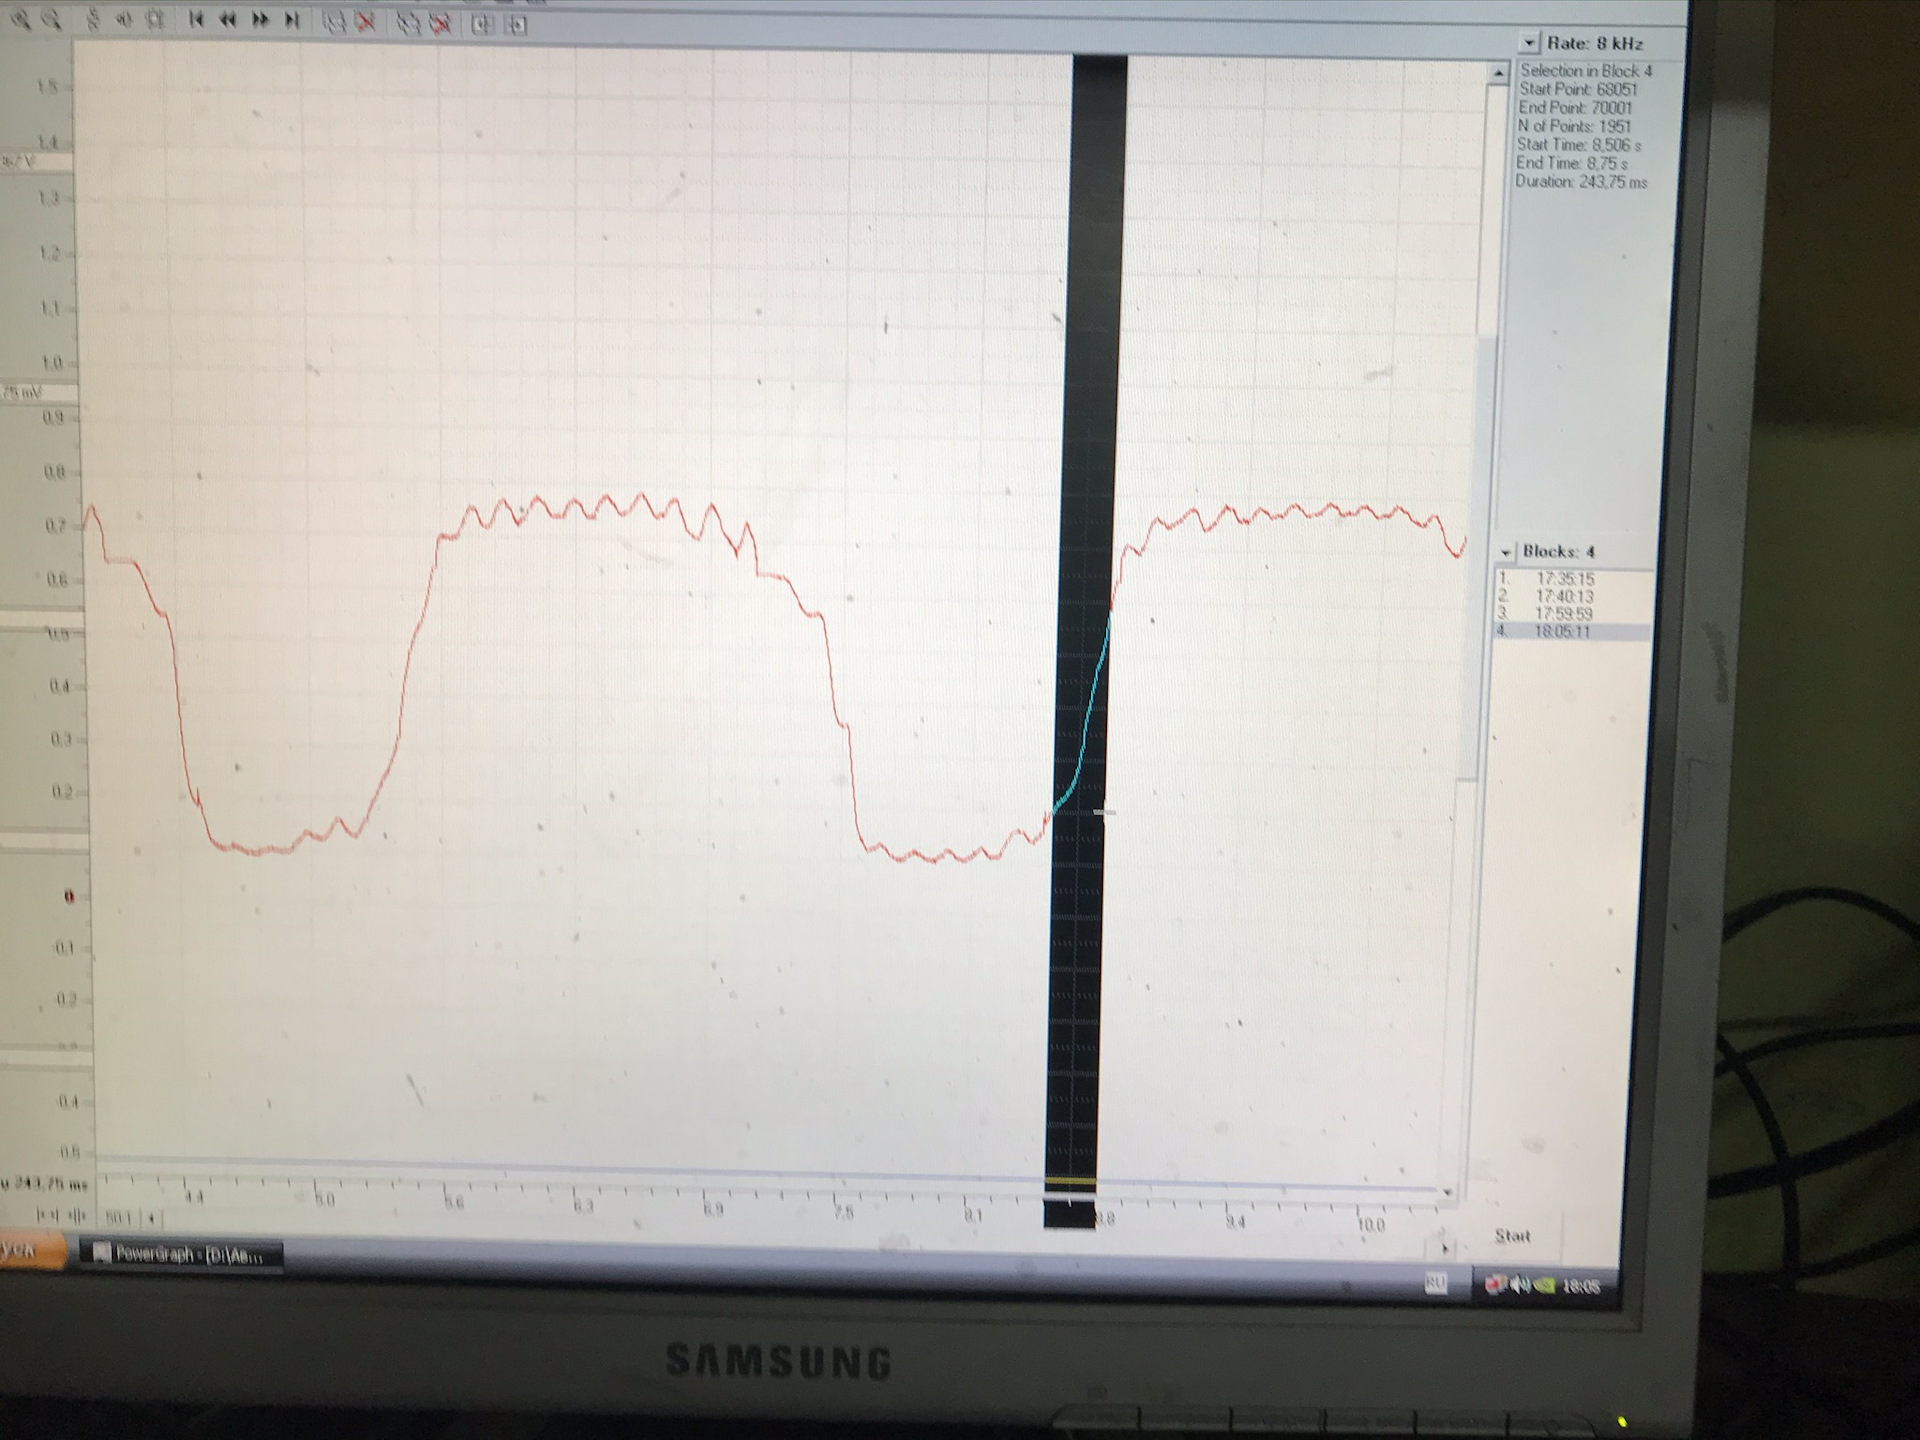
Task: Click the Start button
Action: [x=1512, y=1236]
